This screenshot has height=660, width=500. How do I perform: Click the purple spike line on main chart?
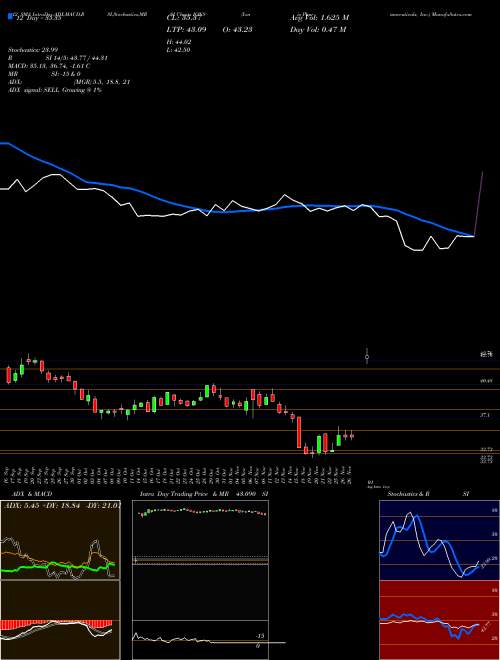479,204
